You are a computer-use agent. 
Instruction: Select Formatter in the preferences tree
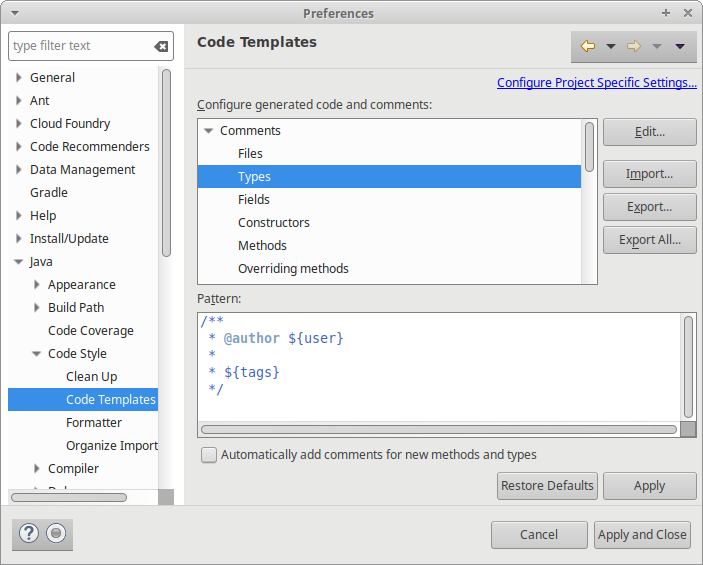click(94, 423)
